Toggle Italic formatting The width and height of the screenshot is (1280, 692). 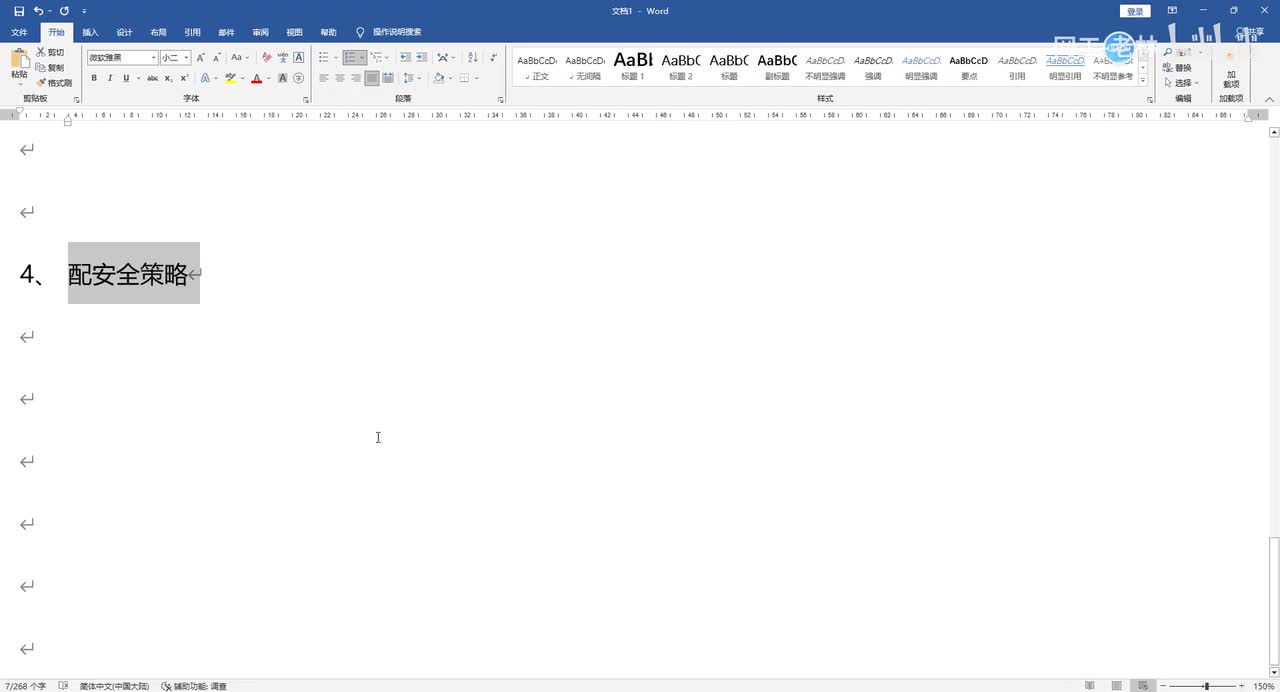point(110,78)
